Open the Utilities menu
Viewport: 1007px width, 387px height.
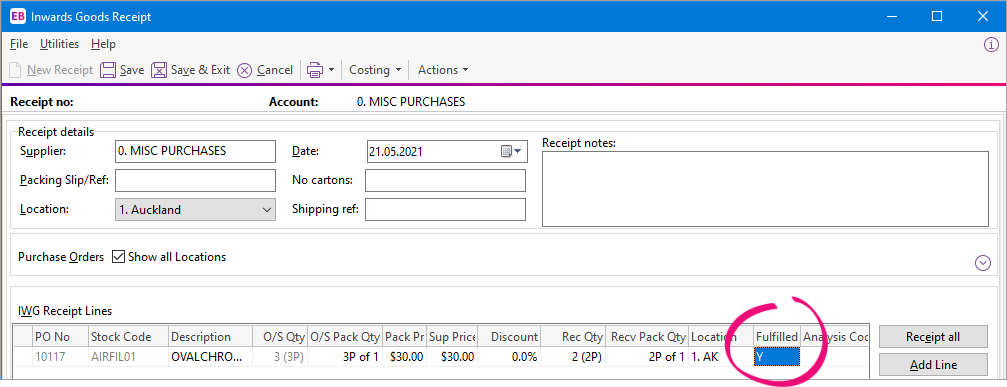(x=60, y=44)
